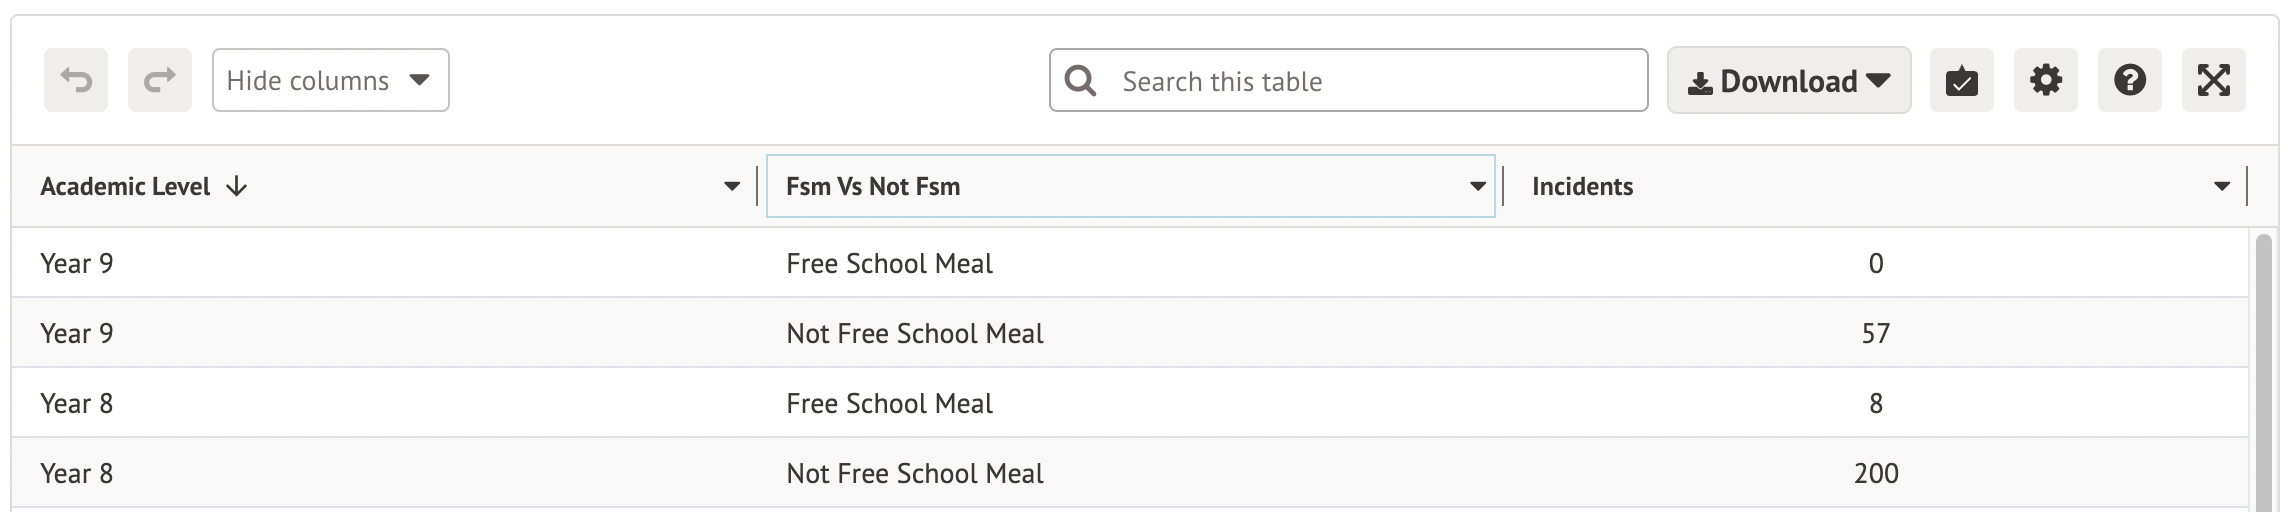Select the Fsm Vs Not Fsm header
The width and height of the screenshot is (2294, 512).
[873, 187]
